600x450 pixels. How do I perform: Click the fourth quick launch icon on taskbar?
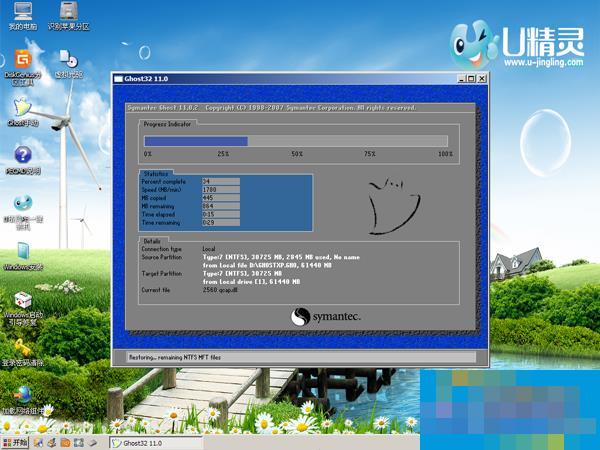(x=79, y=443)
